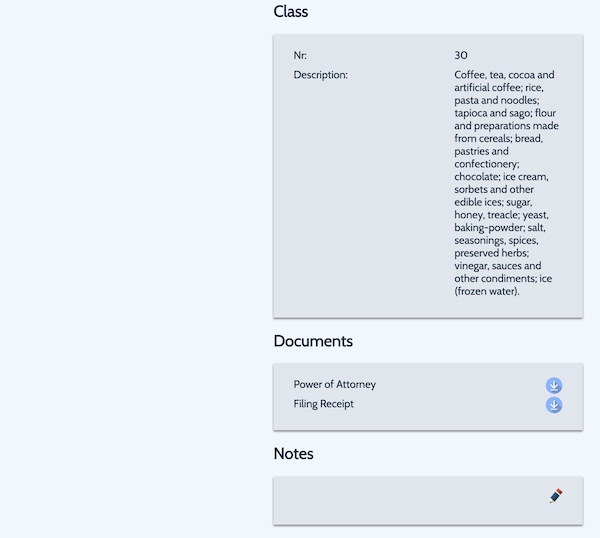Click the Power of Attorney label

(x=334, y=384)
